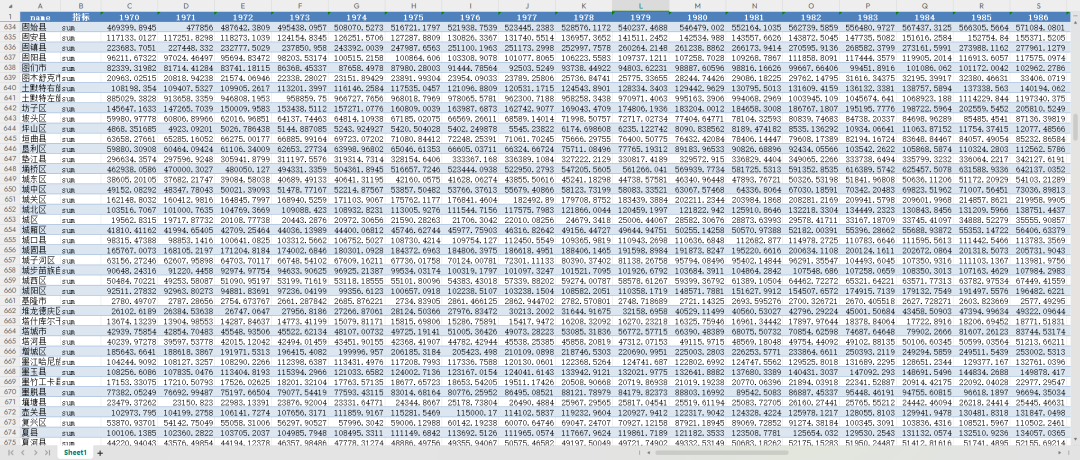
Task: Select column P header
Action: tap(867, 6)
